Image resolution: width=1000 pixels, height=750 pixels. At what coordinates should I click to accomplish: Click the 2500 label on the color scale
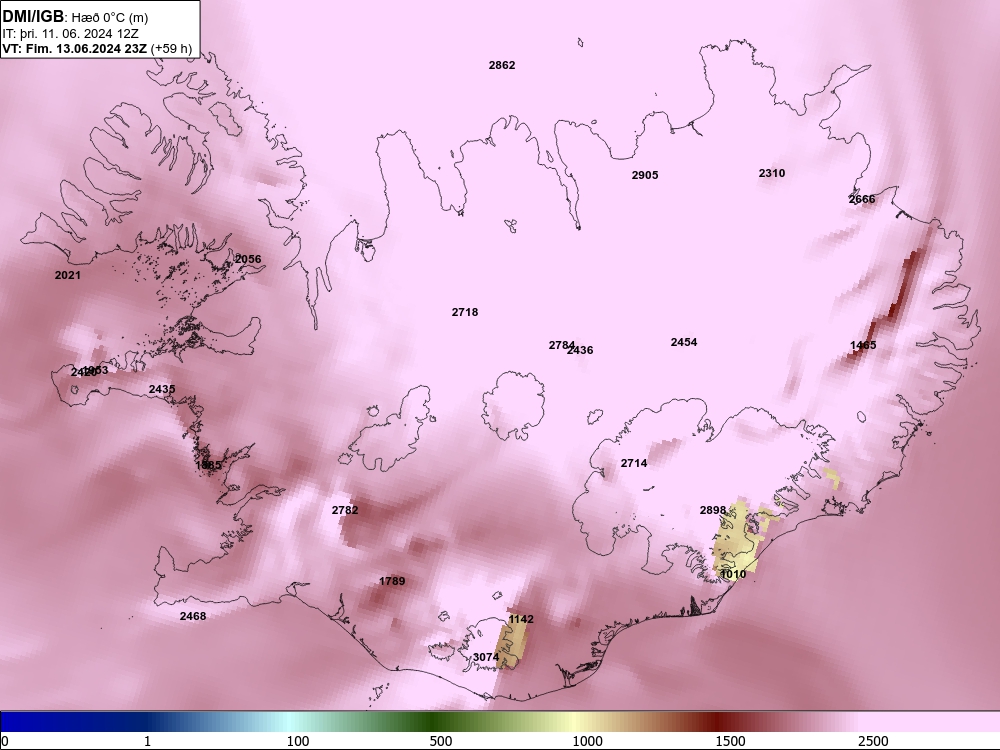pos(873,741)
